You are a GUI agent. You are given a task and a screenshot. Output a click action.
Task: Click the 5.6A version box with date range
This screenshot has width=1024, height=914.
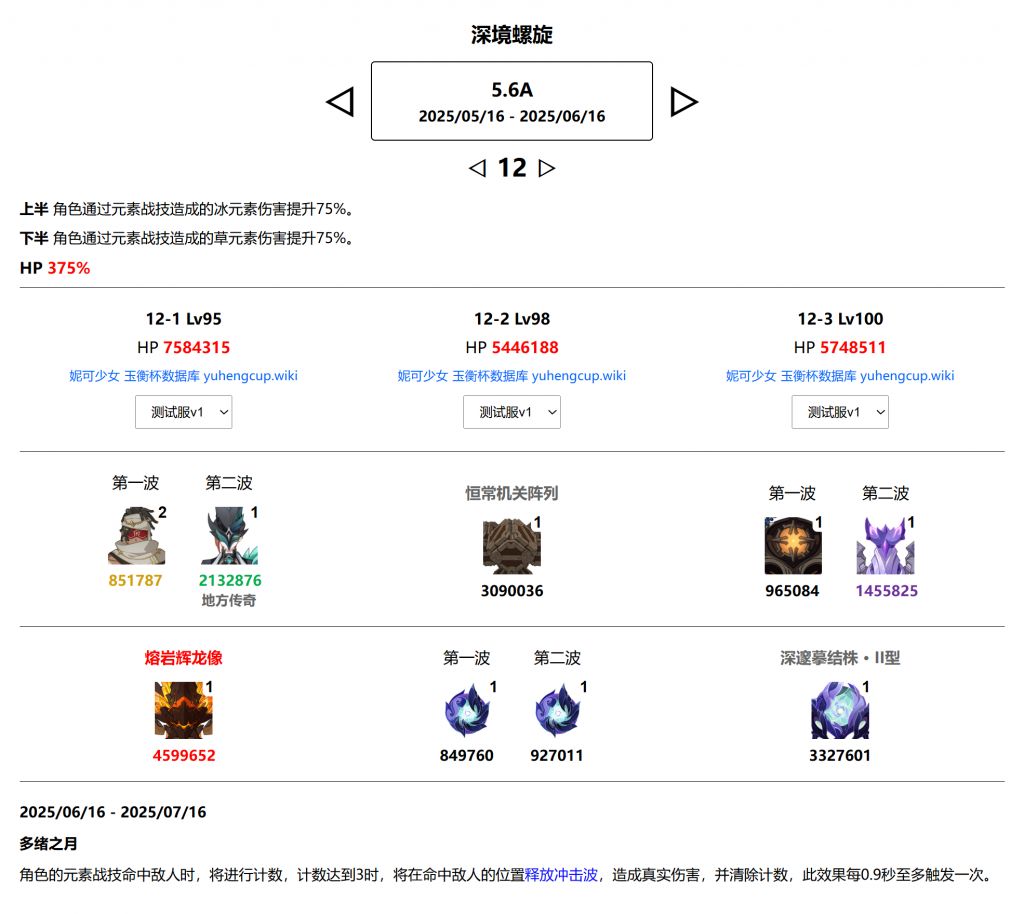click(511, 101)
